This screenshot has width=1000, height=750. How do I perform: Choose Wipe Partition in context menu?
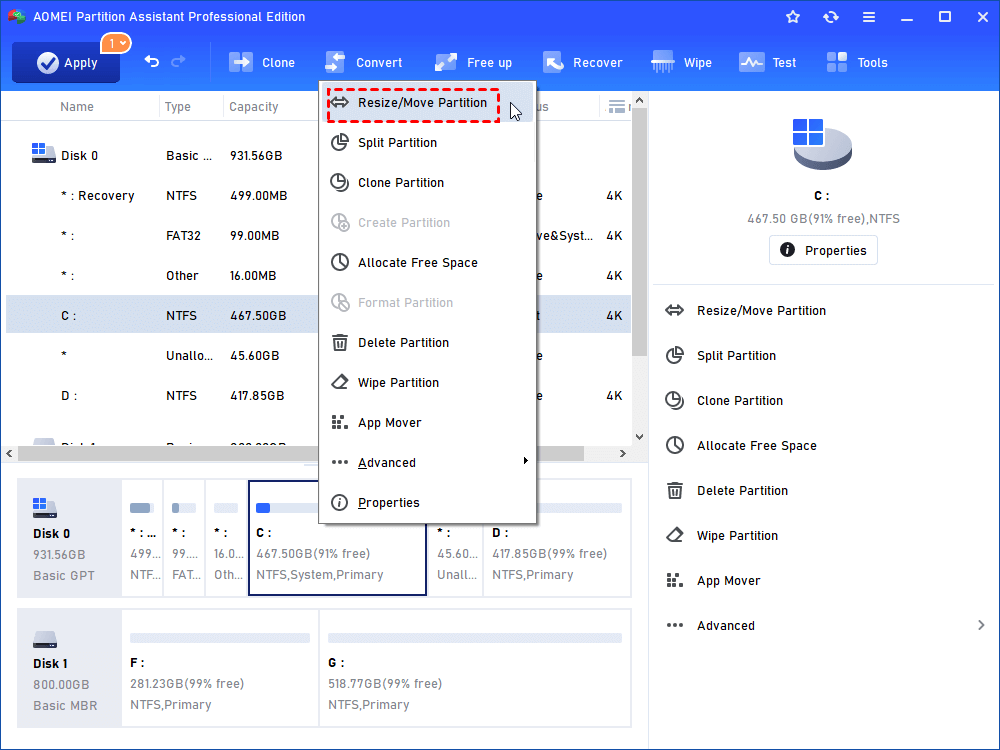[427, 383]
